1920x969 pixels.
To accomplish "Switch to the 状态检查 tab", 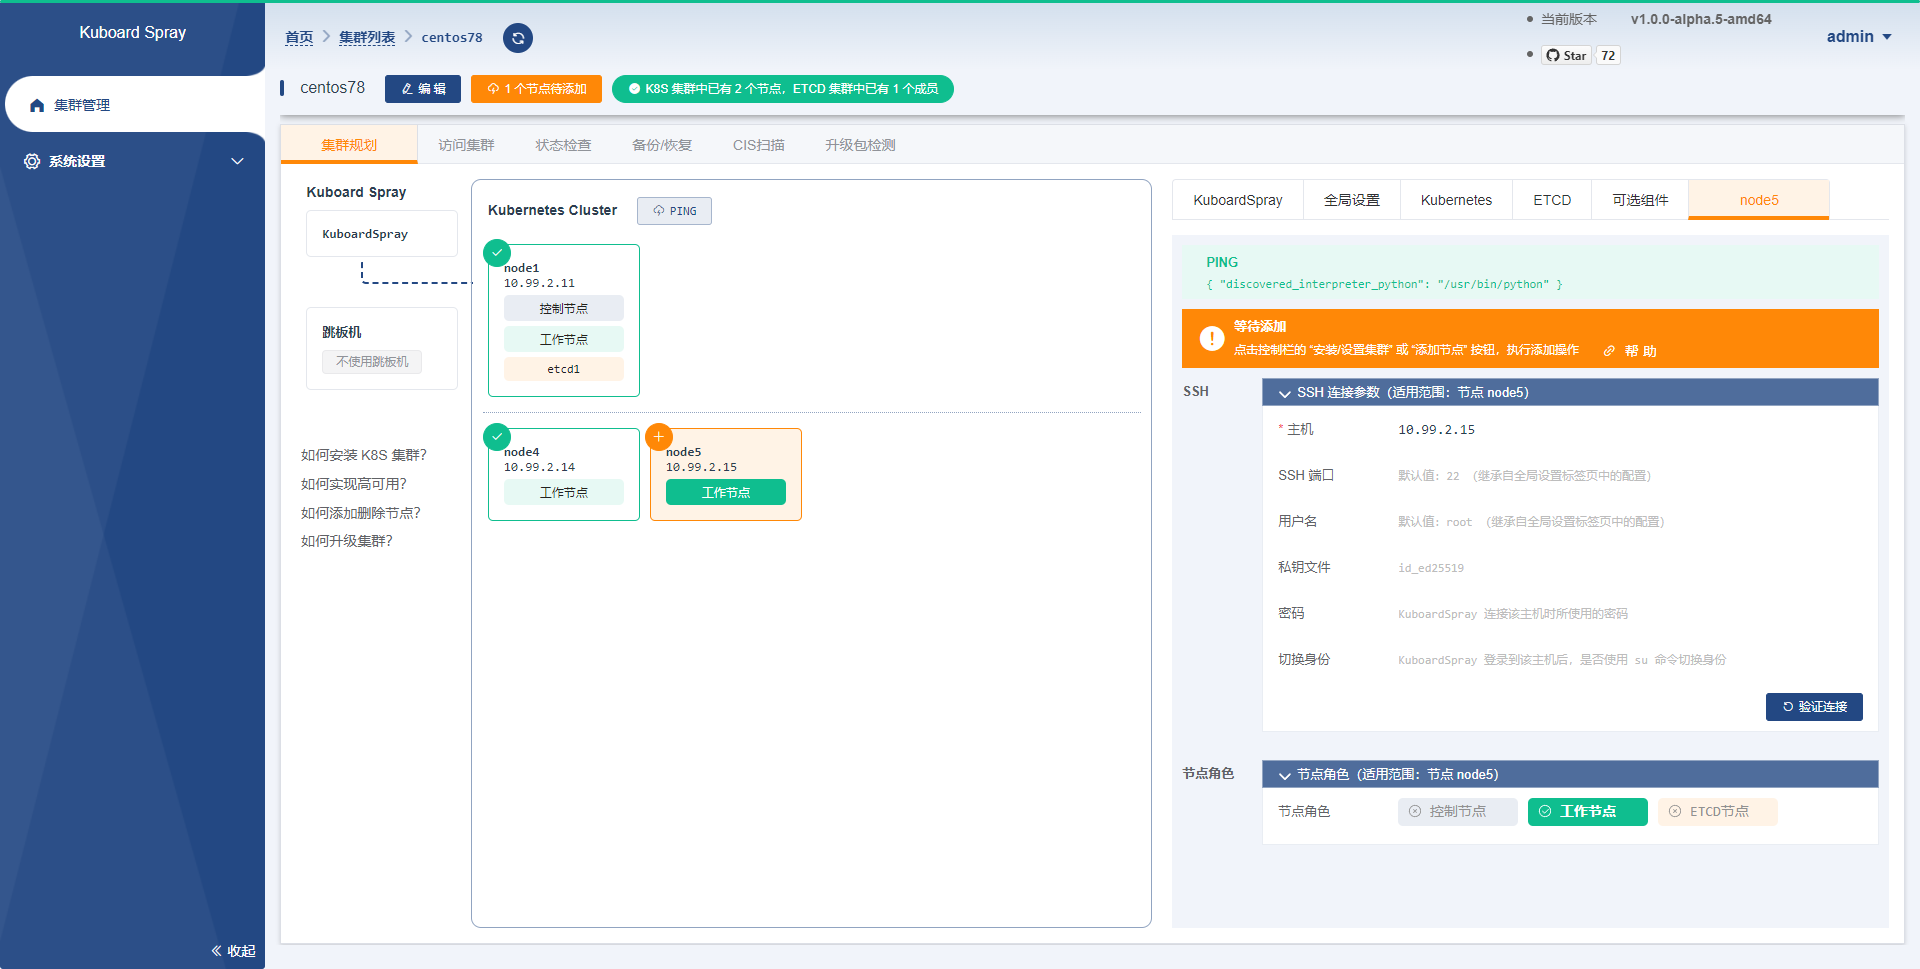I will click(x=563, y=145).
